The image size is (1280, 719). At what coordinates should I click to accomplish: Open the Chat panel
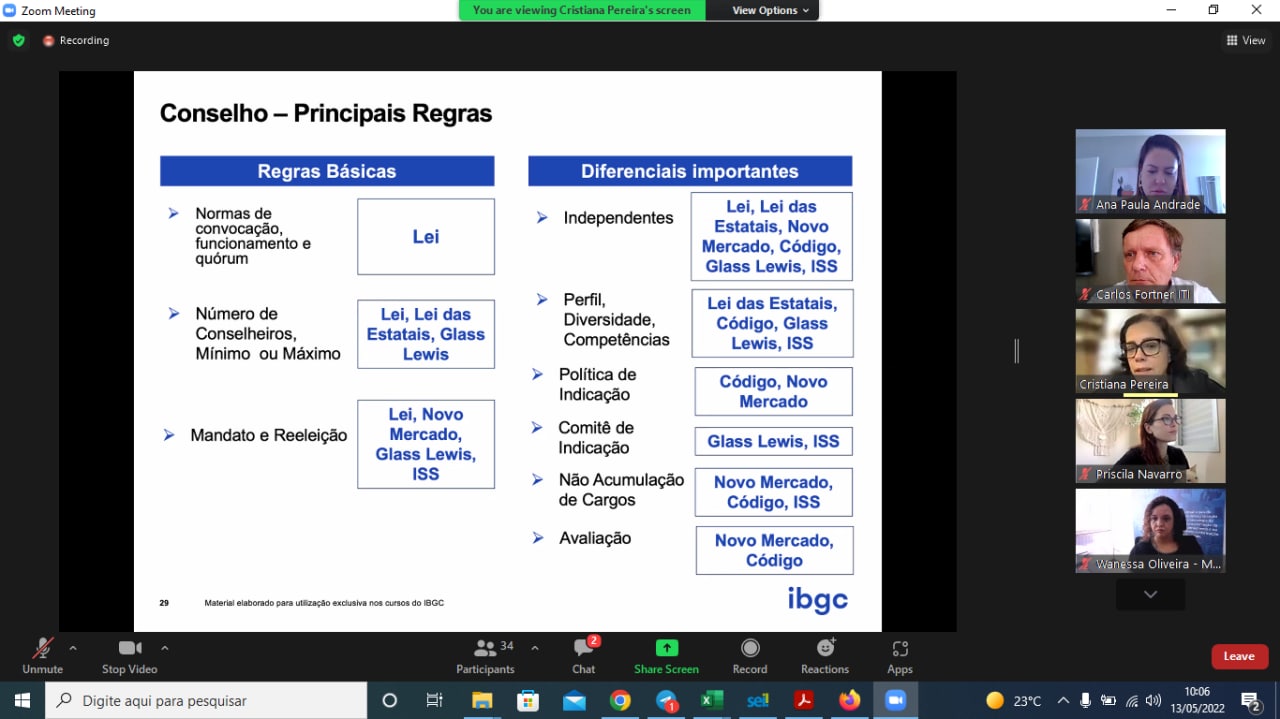coord(583,655)
